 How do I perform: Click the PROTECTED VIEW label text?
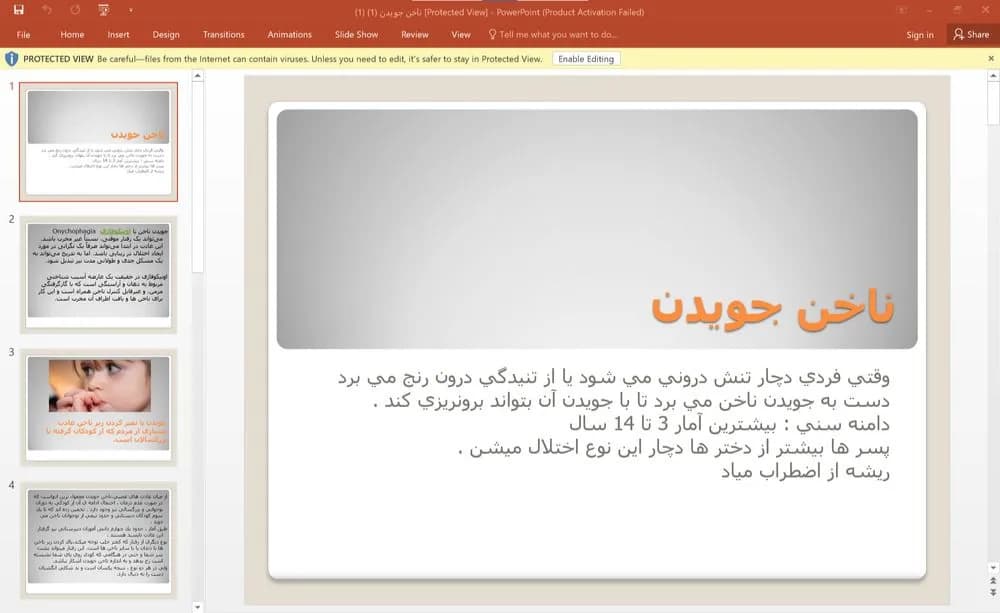[x=58, y=59]
